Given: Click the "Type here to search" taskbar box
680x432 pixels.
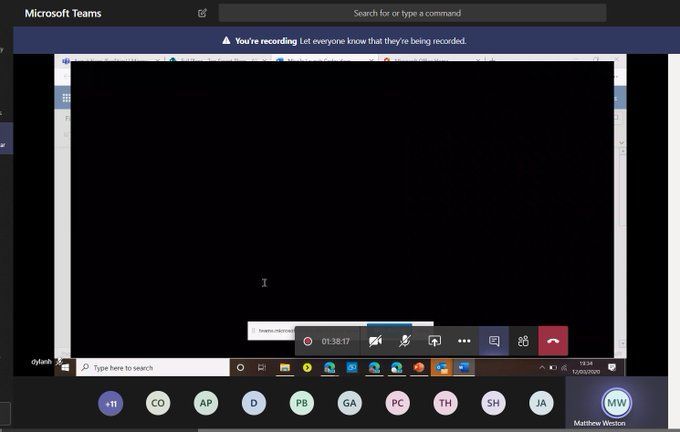Looking at the screenshot, I should click(x=153, y=368).
